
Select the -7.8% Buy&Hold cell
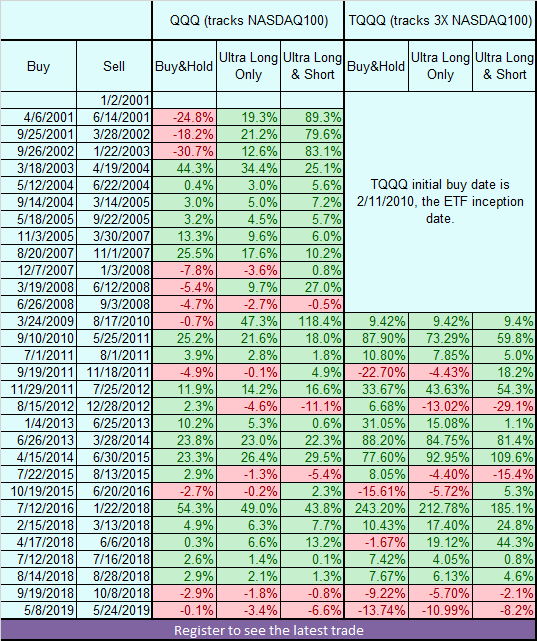(184, 270)
